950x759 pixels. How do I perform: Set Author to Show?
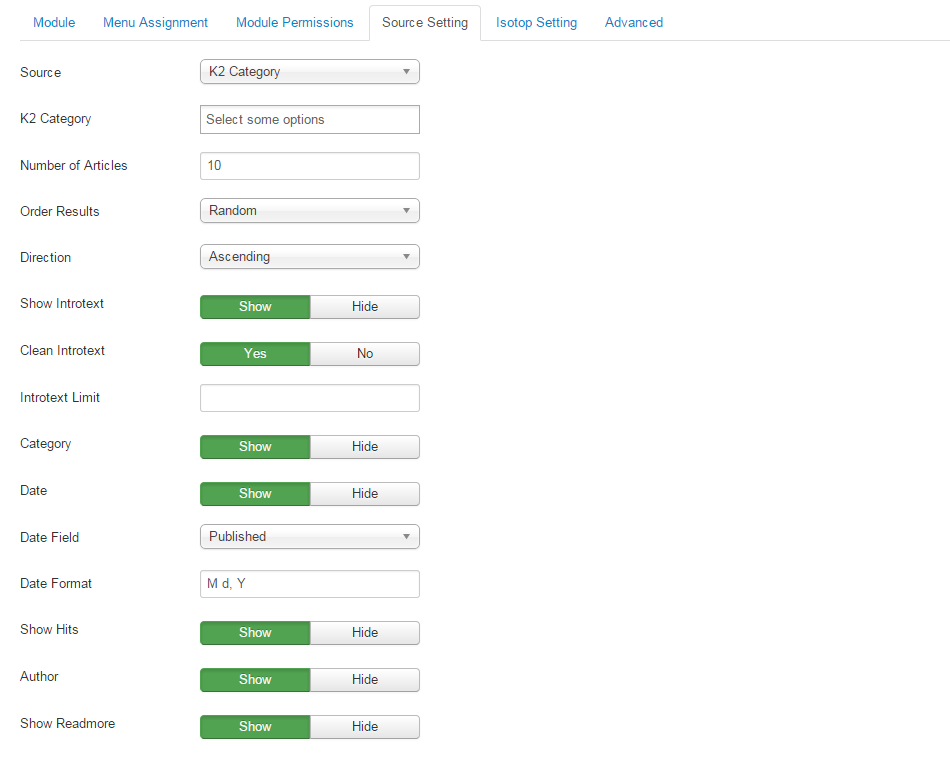click(255, 680)
